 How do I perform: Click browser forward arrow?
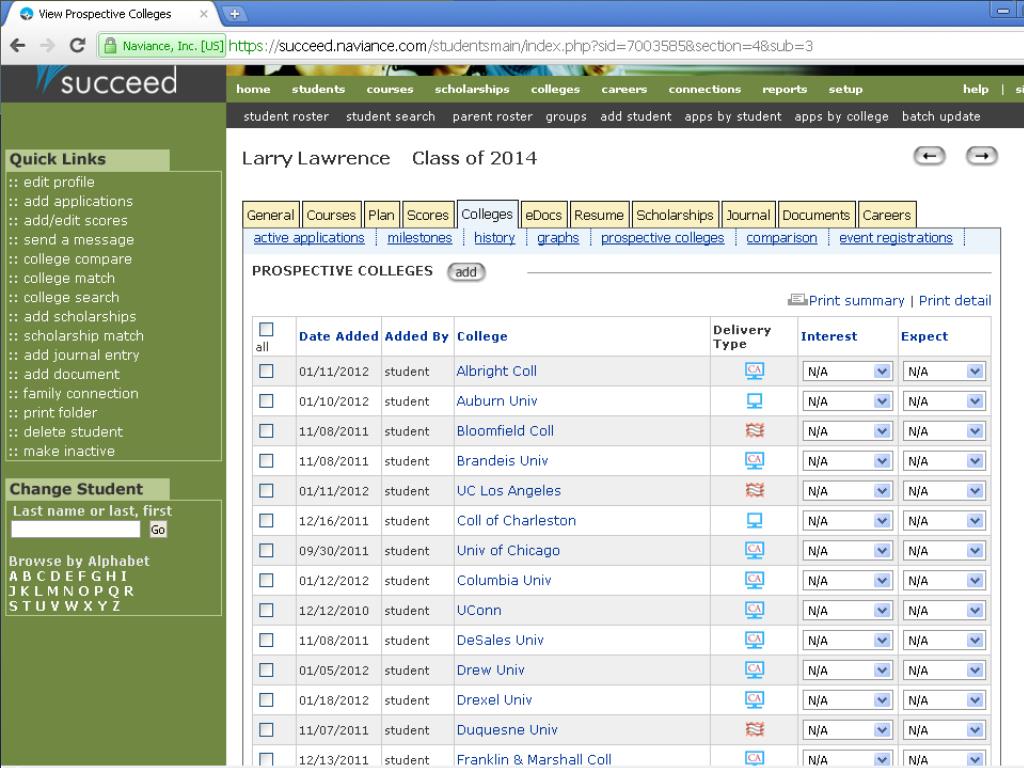pos(48,46)
